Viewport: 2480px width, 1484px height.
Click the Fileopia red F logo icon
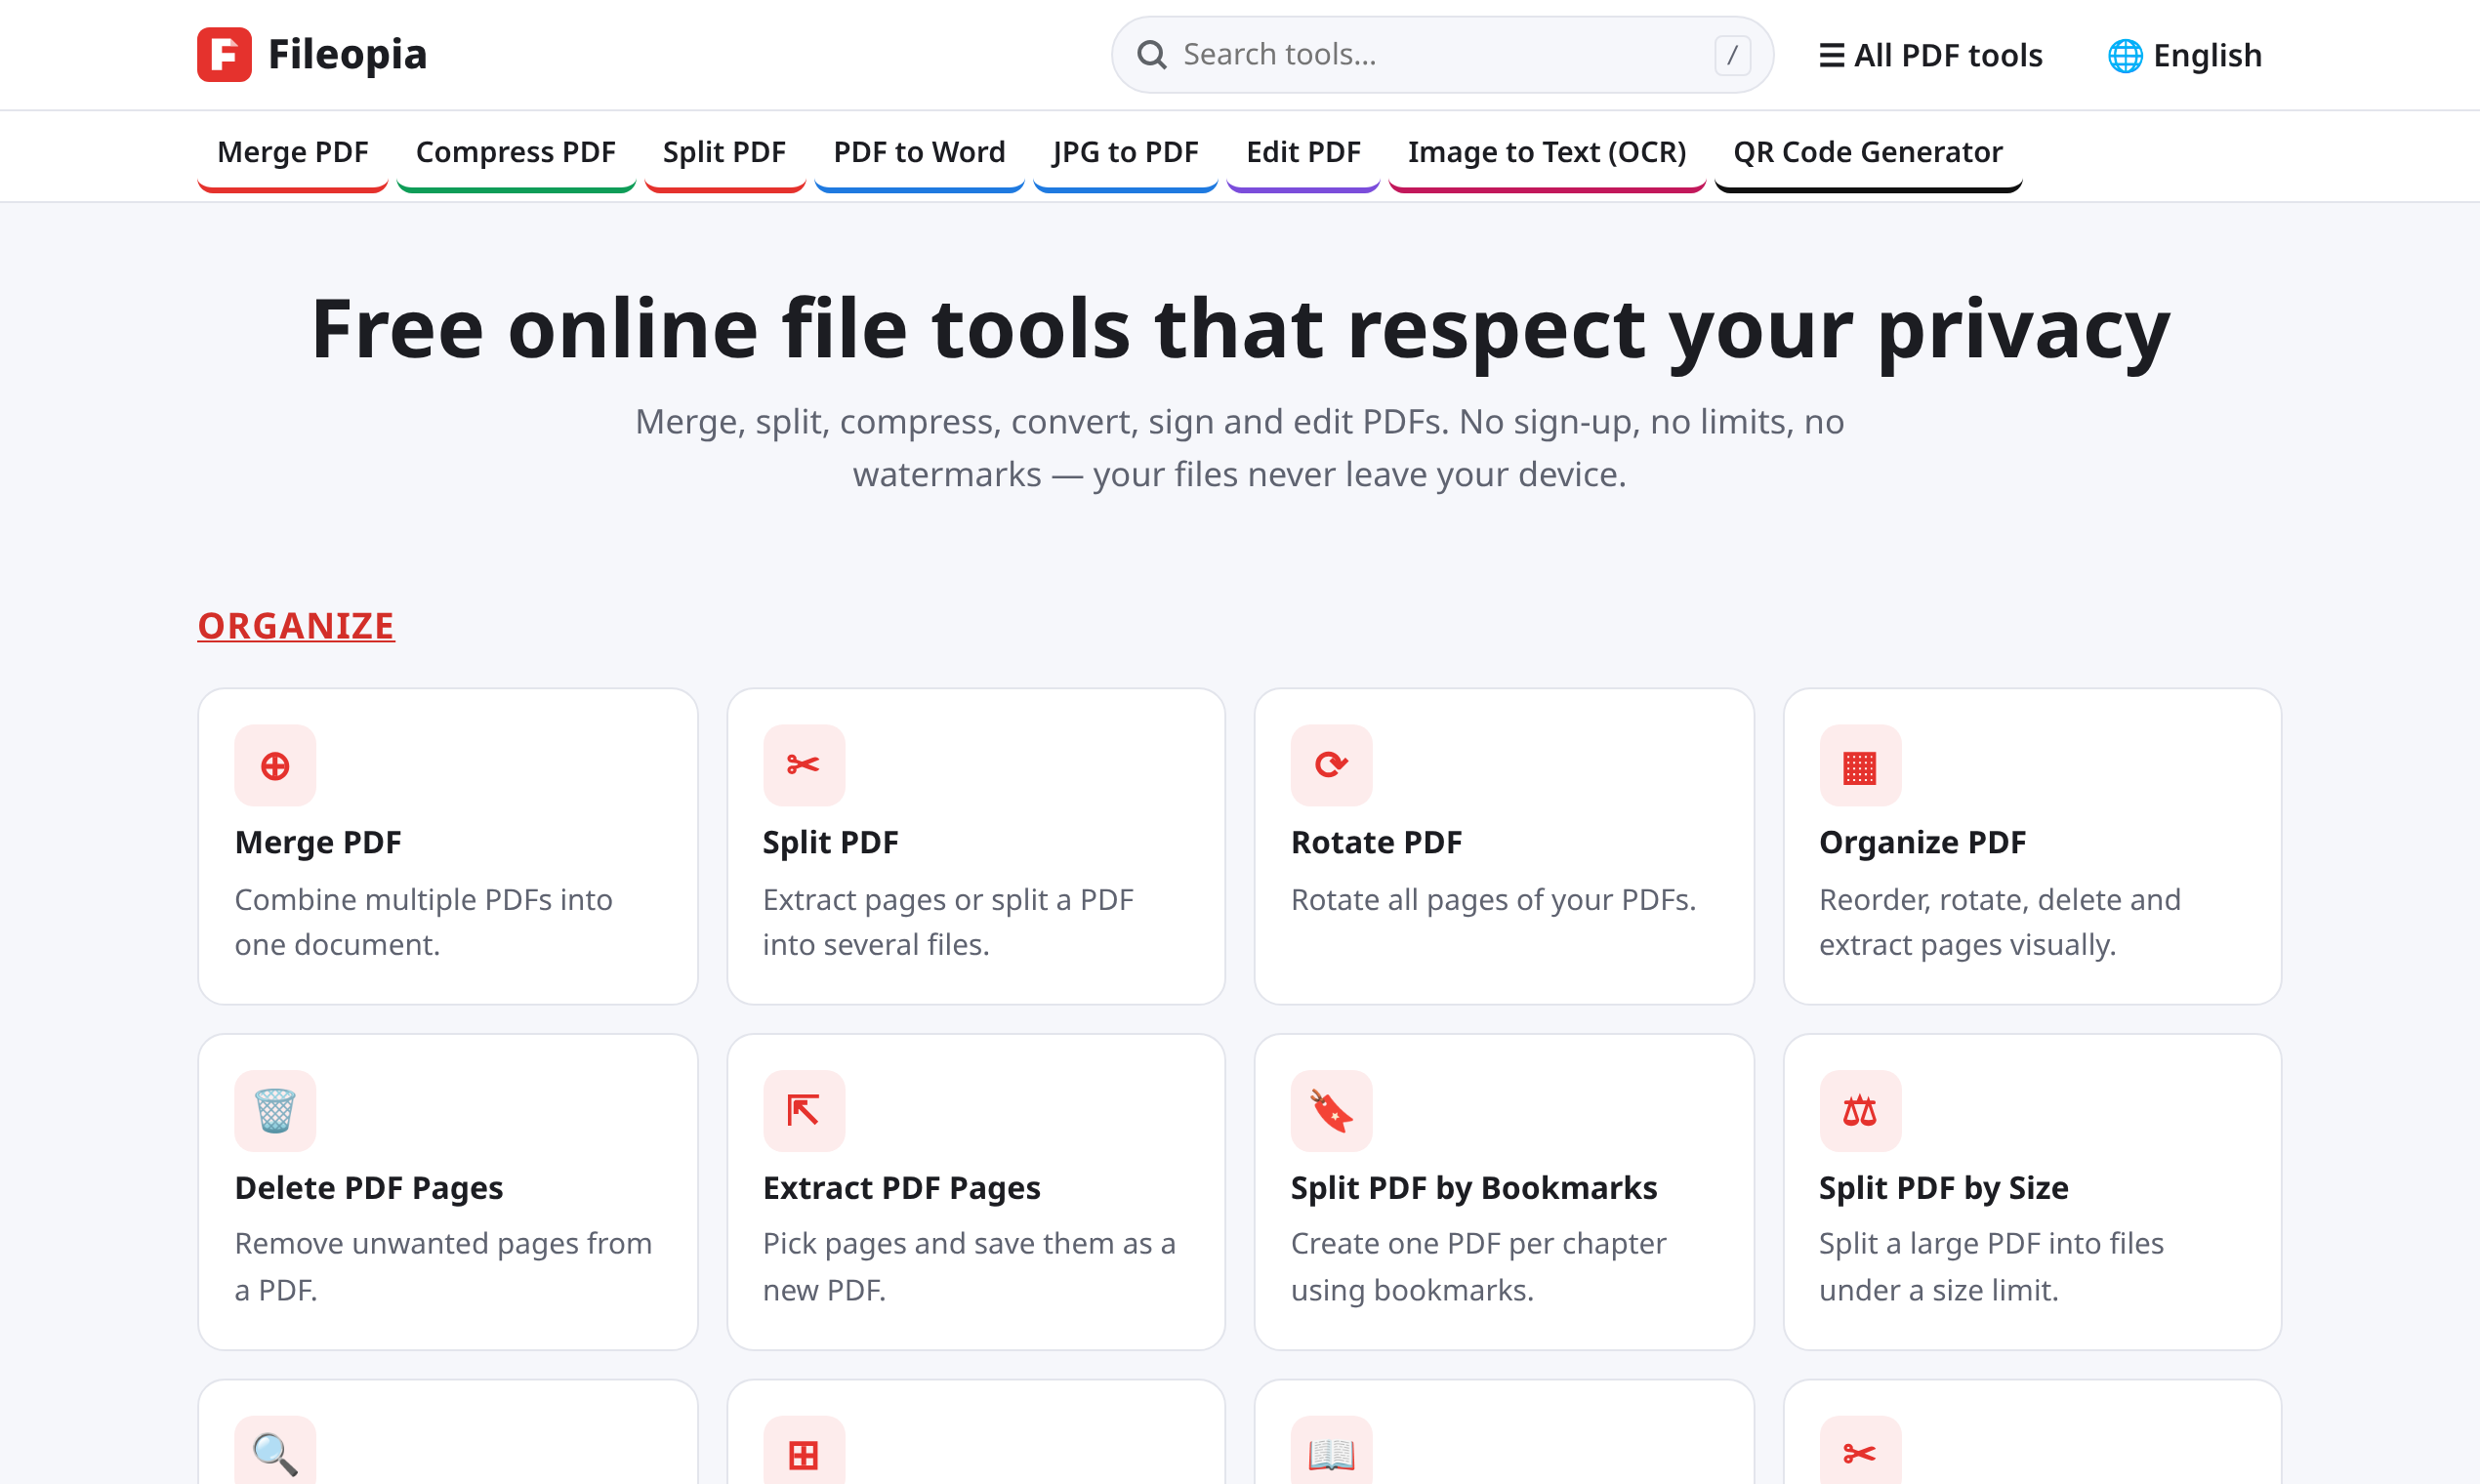coord(224,54)
